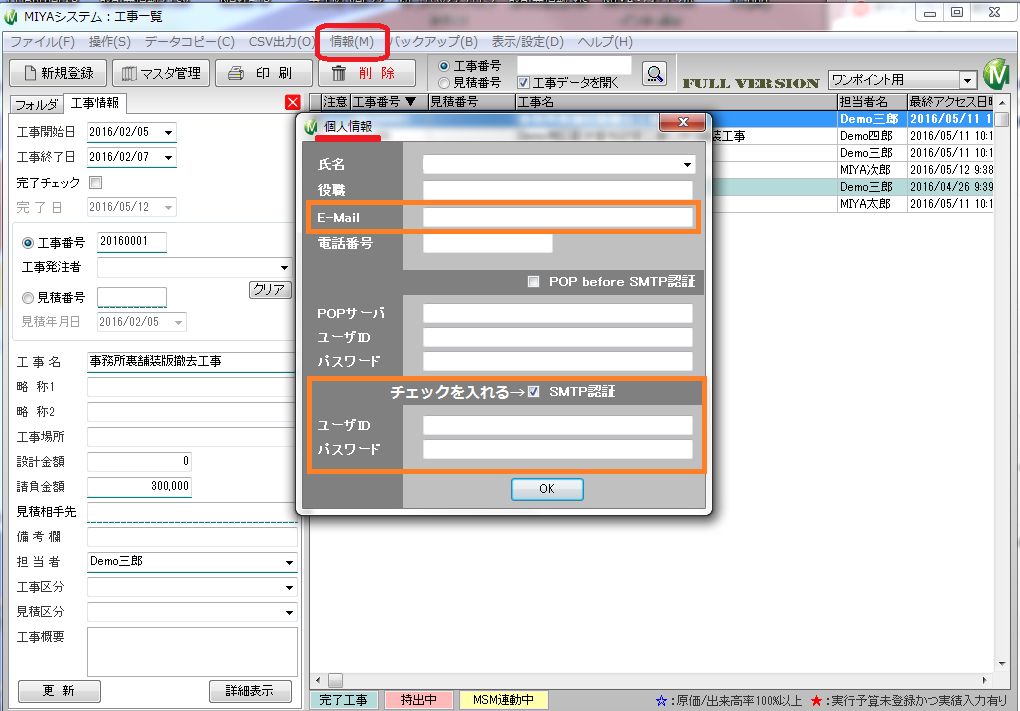Select 見積番号 radio in left panel
The height and width of the screenshot is (711, 1020).
point(27,298)
